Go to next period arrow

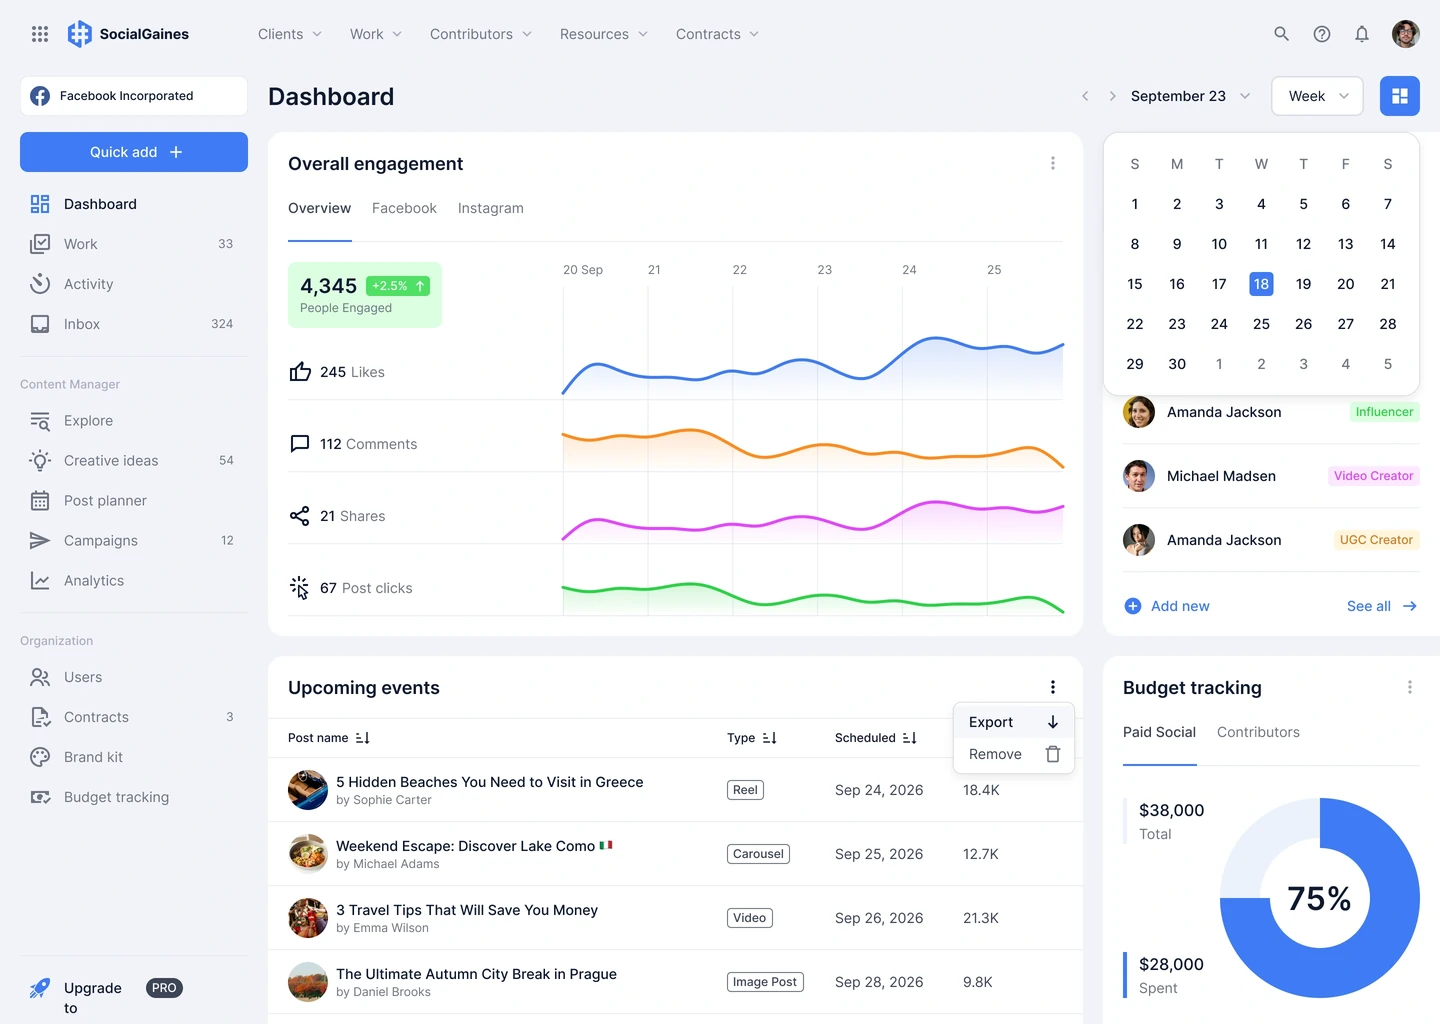[1112, 96]
